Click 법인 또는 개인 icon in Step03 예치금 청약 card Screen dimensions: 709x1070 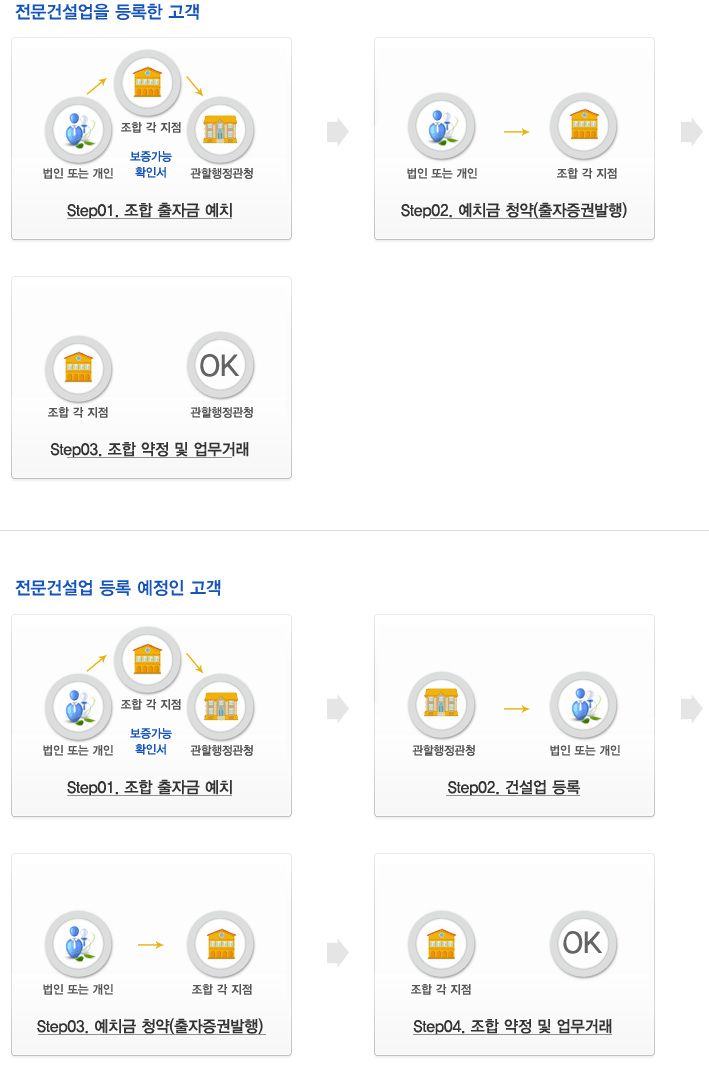(x=78, y=943)
